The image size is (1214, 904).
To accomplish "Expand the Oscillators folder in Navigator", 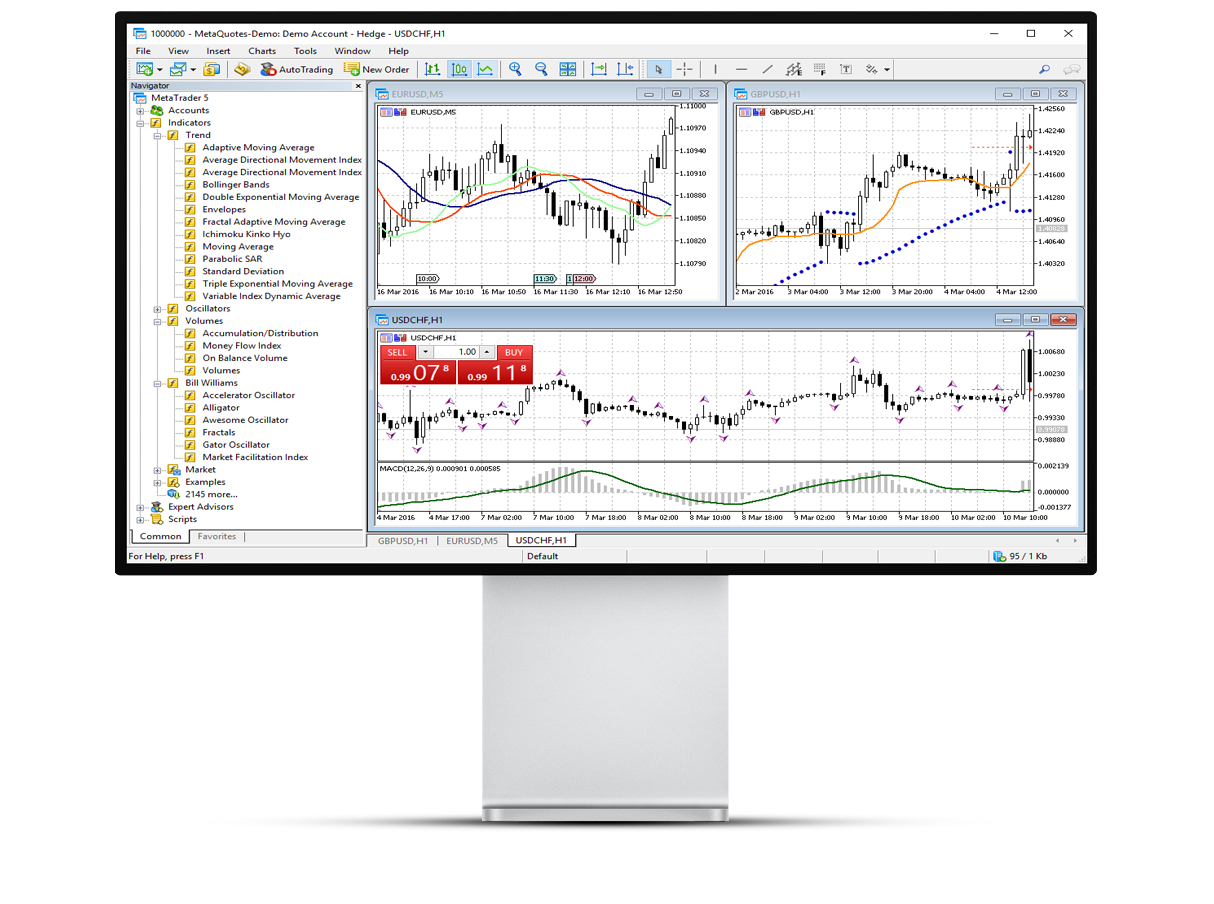I will pyautogui.click(x=157, y=309).
